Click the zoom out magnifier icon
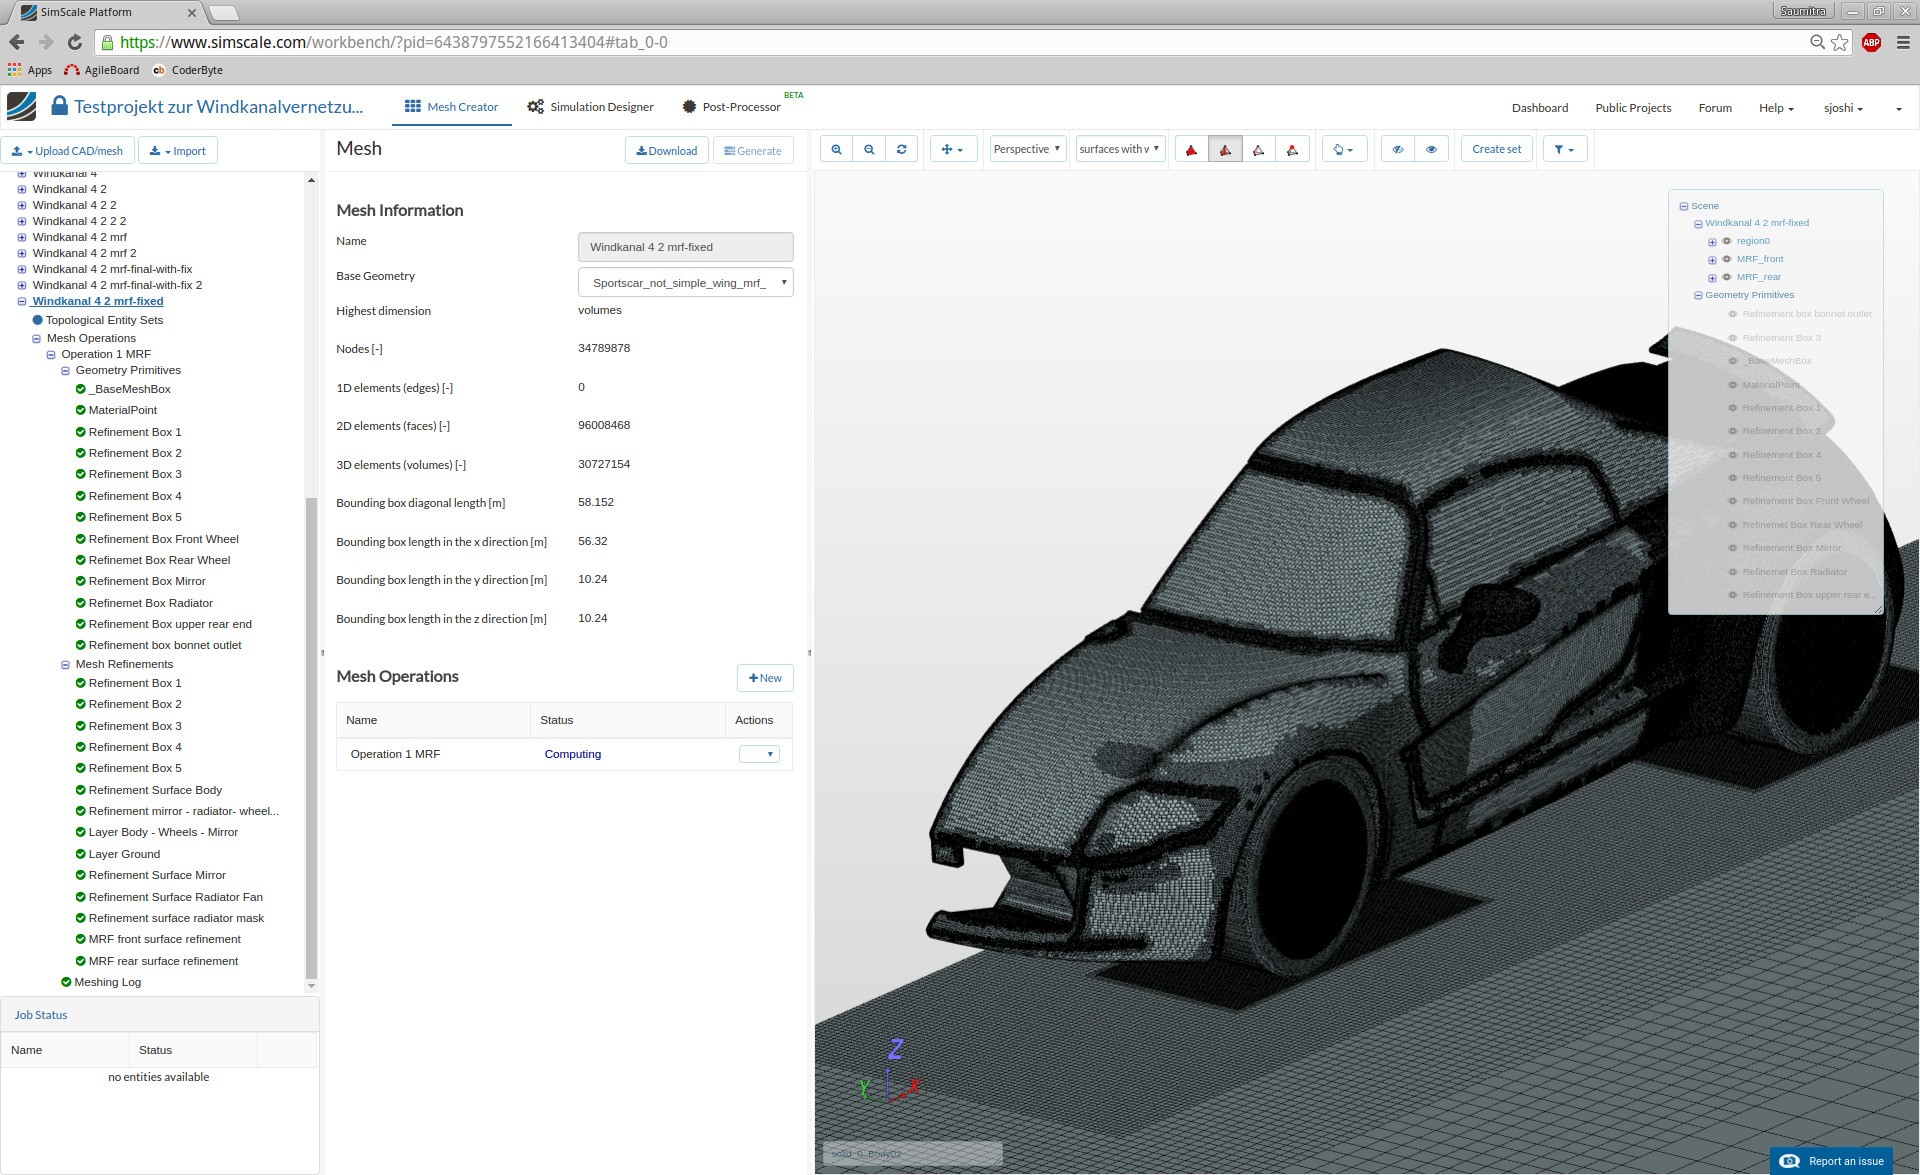 tap(869, 150)
